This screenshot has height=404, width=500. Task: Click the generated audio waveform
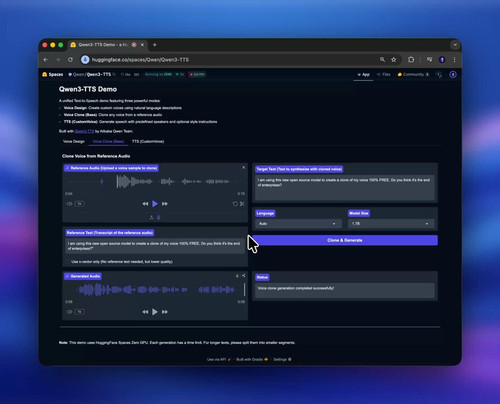pos(155,290)
